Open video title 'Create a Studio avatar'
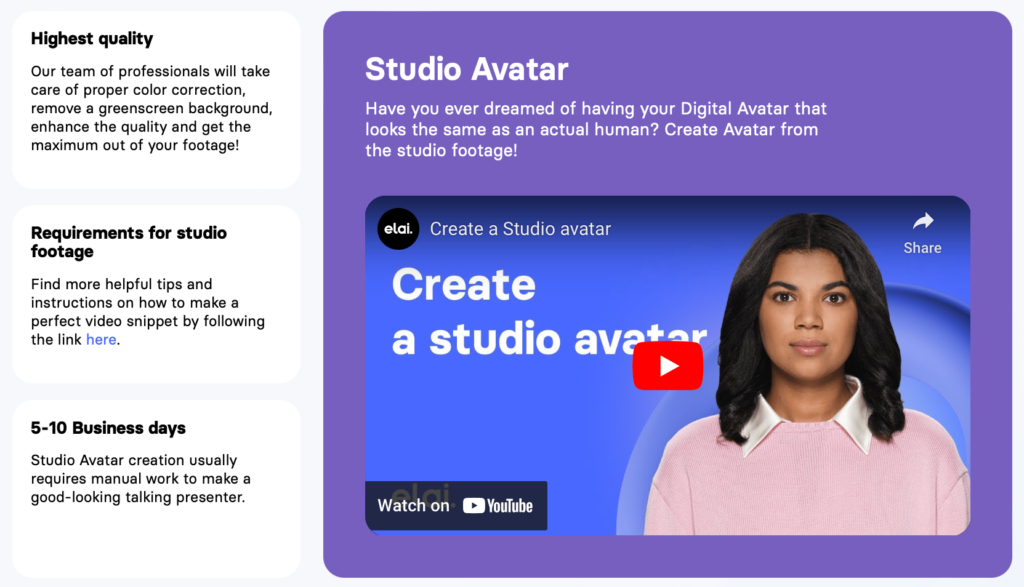 [520, 229]
